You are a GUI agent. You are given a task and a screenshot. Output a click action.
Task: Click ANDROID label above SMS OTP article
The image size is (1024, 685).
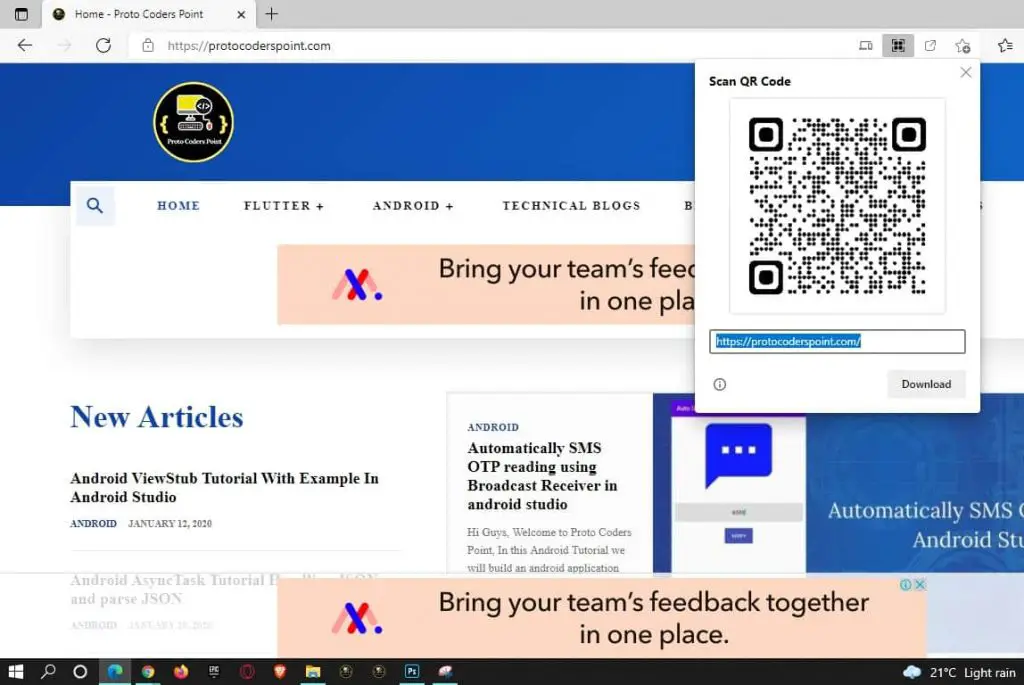493,427
